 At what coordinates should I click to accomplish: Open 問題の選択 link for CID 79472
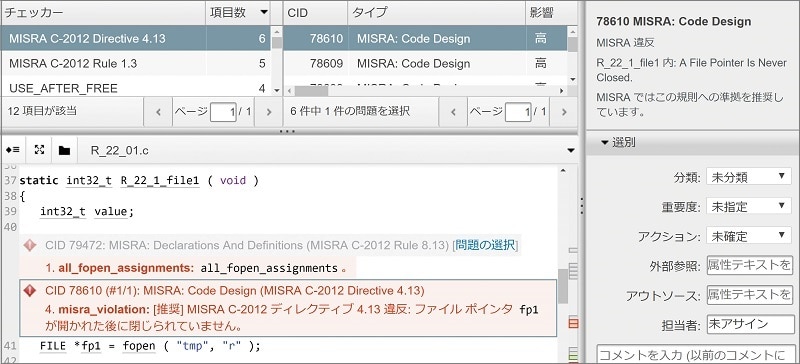(x=485, y=246)
